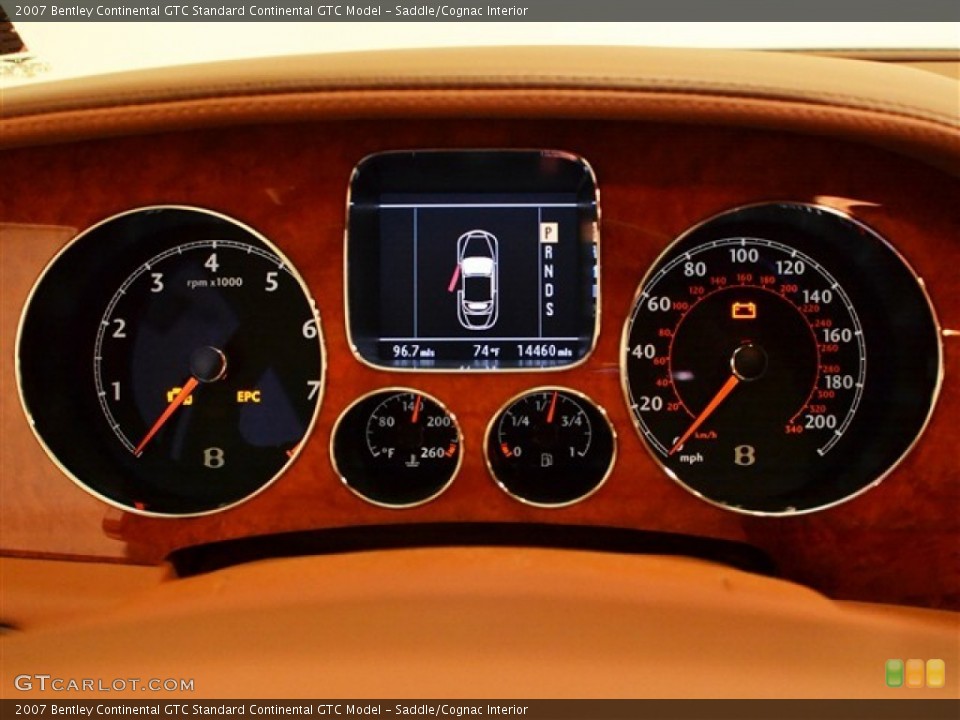Viewport: 960px width, 720px height.
Task: Click the 200 mph mark on speedometer
Action: pyautogui.click(x=820, y=422)
